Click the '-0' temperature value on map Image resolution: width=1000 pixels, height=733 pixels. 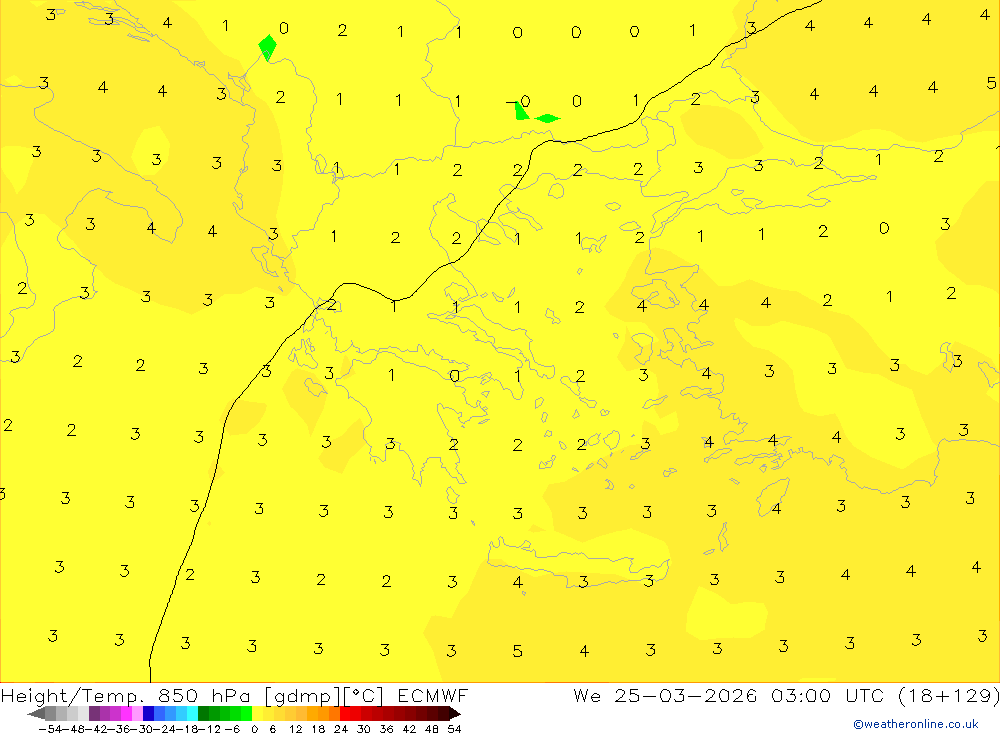click(518, 101)
